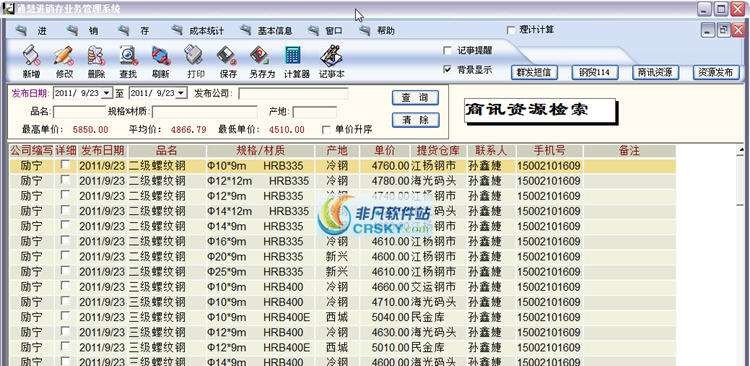Image resolution: width=750 pixels, height=366 pixels.
Task: Expand the start date dropdown
Action: (107, 93)
